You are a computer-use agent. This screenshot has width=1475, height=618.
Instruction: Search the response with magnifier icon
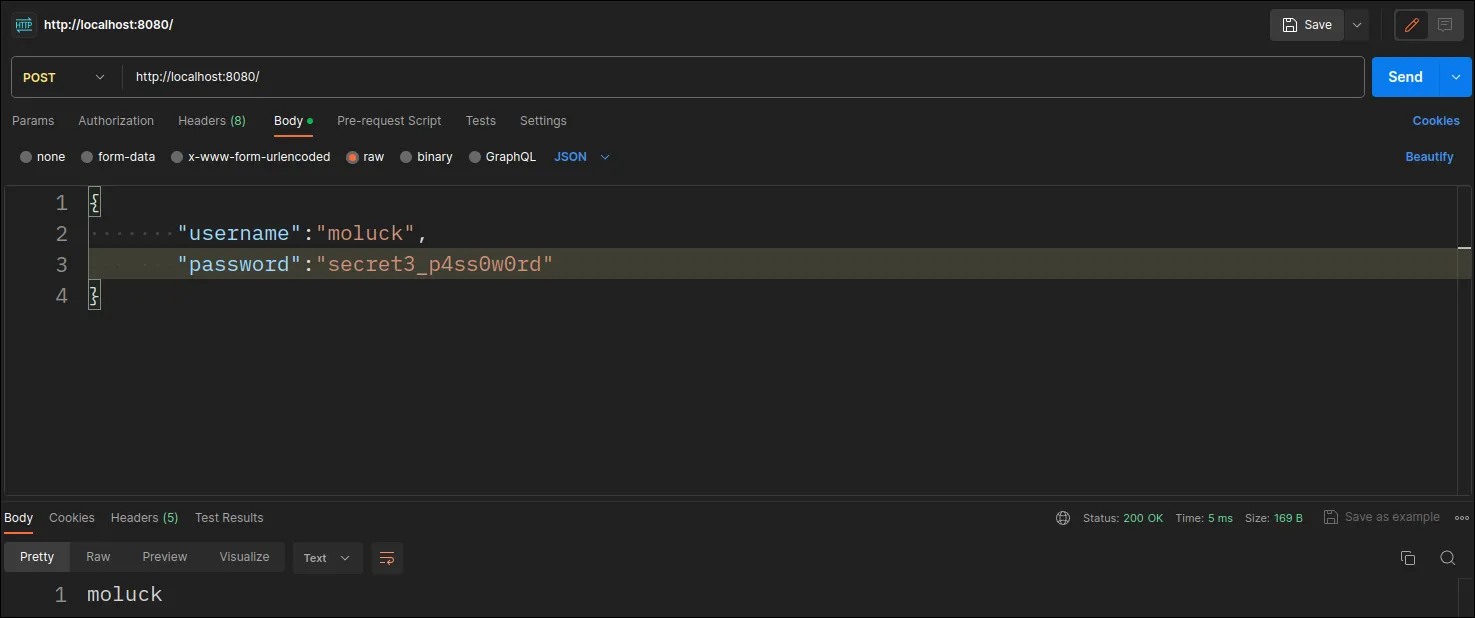coord(1447,558)
